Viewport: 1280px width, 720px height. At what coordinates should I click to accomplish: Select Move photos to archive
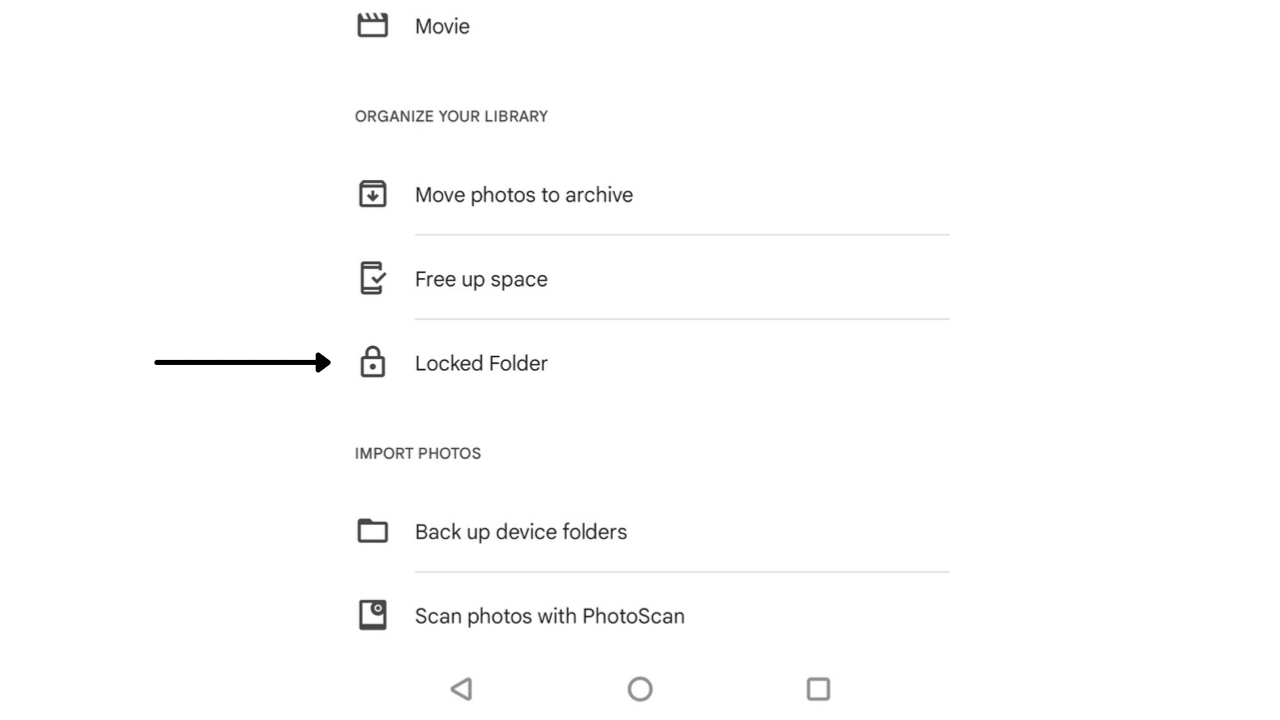point(652,194)
